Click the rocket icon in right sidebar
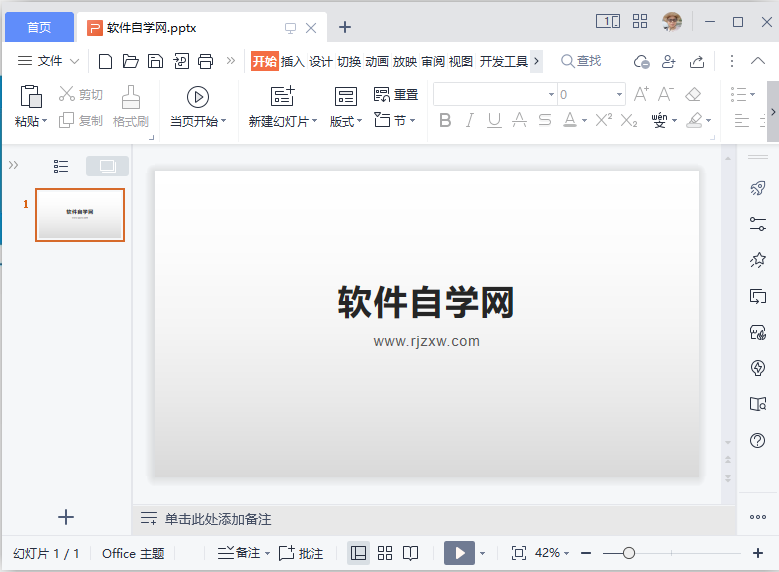The height and width of the screenshot is (572, 779). pyautogui.click(x=758, y=188)
